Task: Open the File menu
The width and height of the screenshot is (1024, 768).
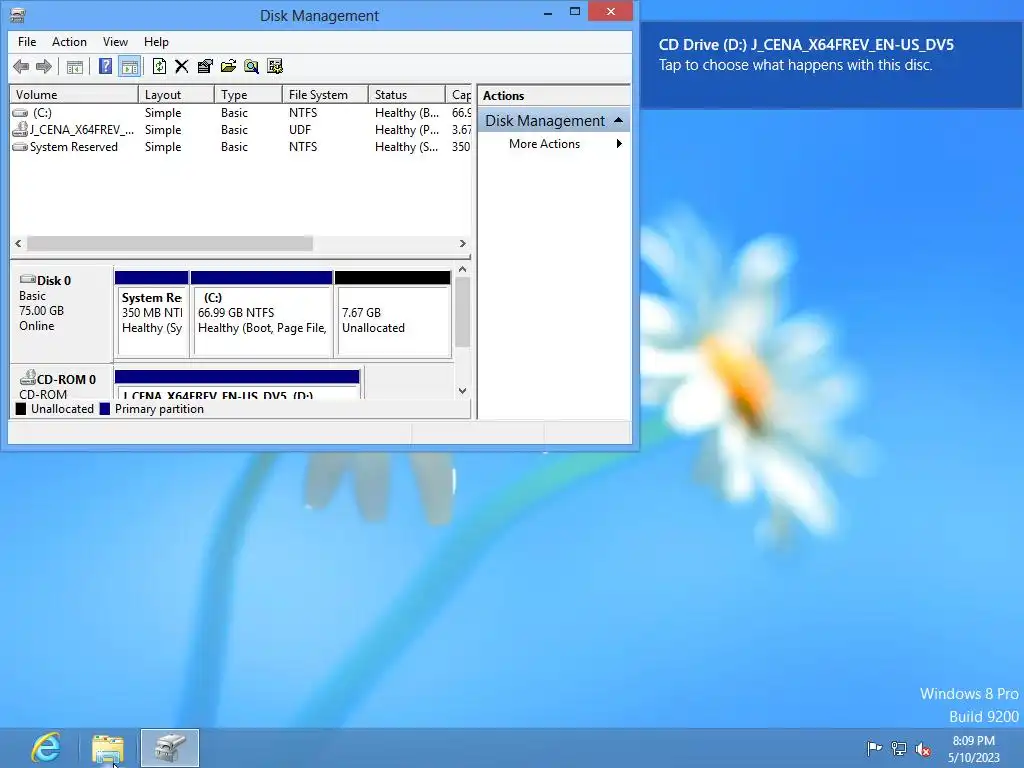Action: (27, 42)
